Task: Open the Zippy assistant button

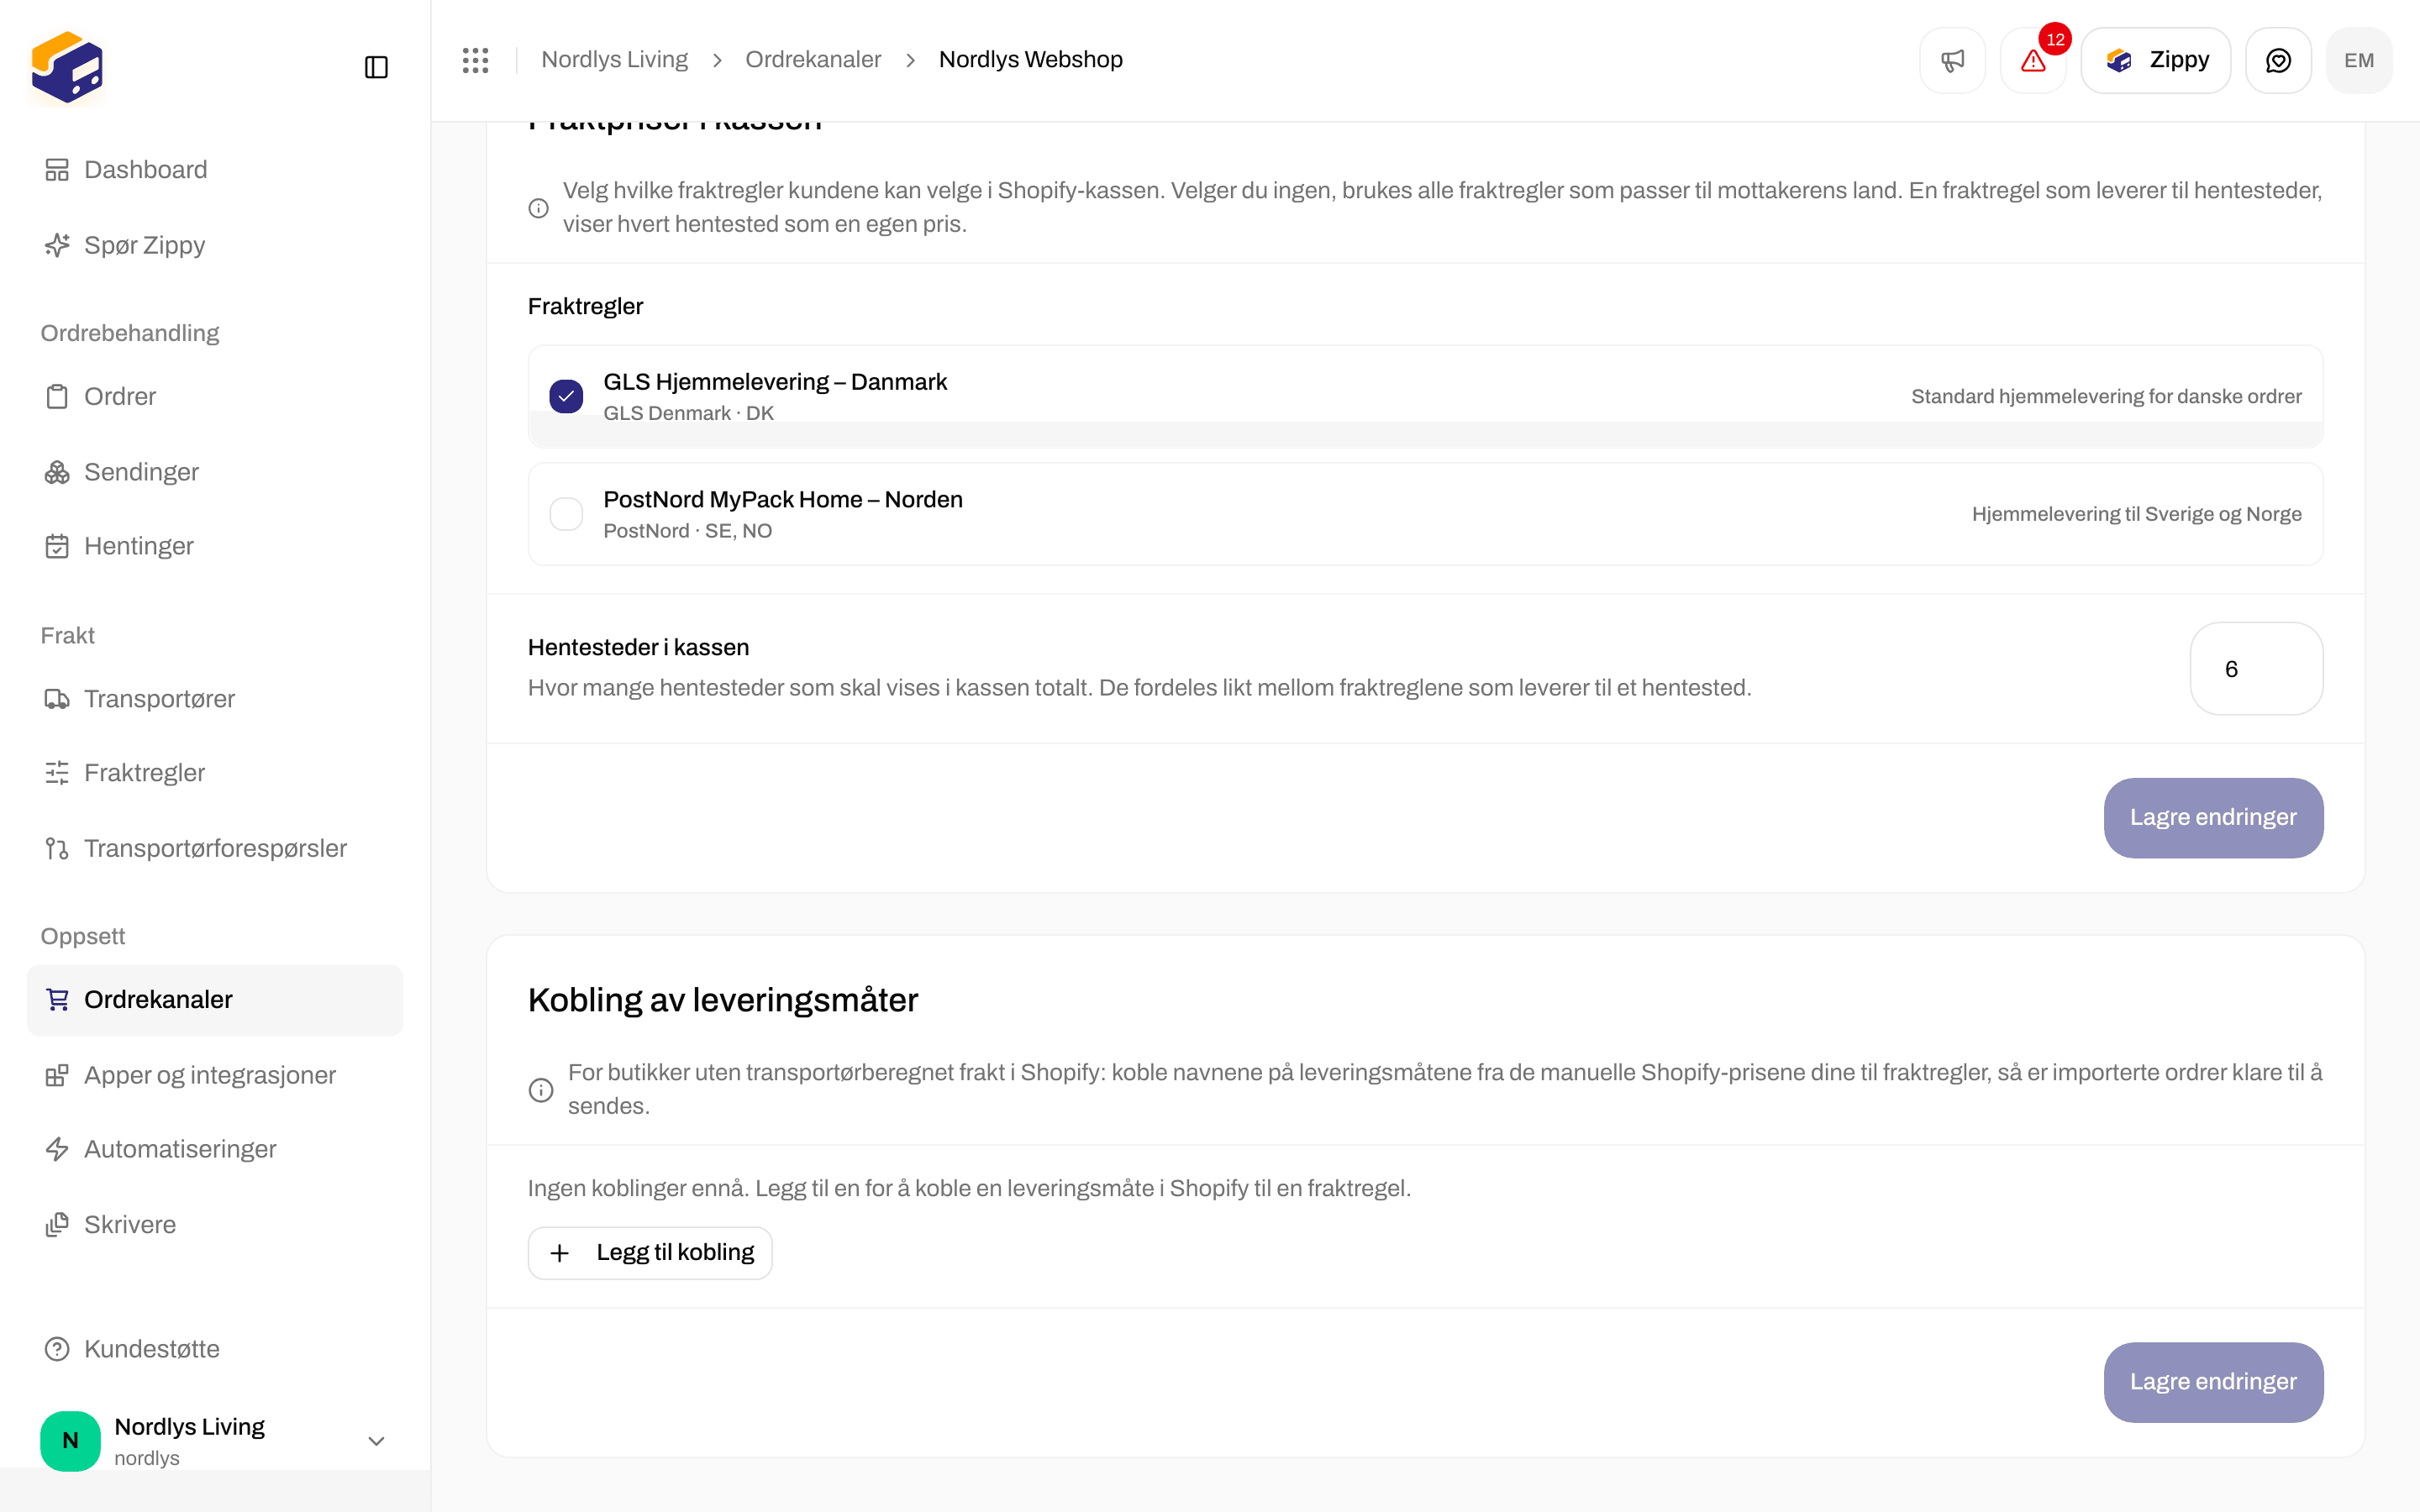Action: point(2156,60)
